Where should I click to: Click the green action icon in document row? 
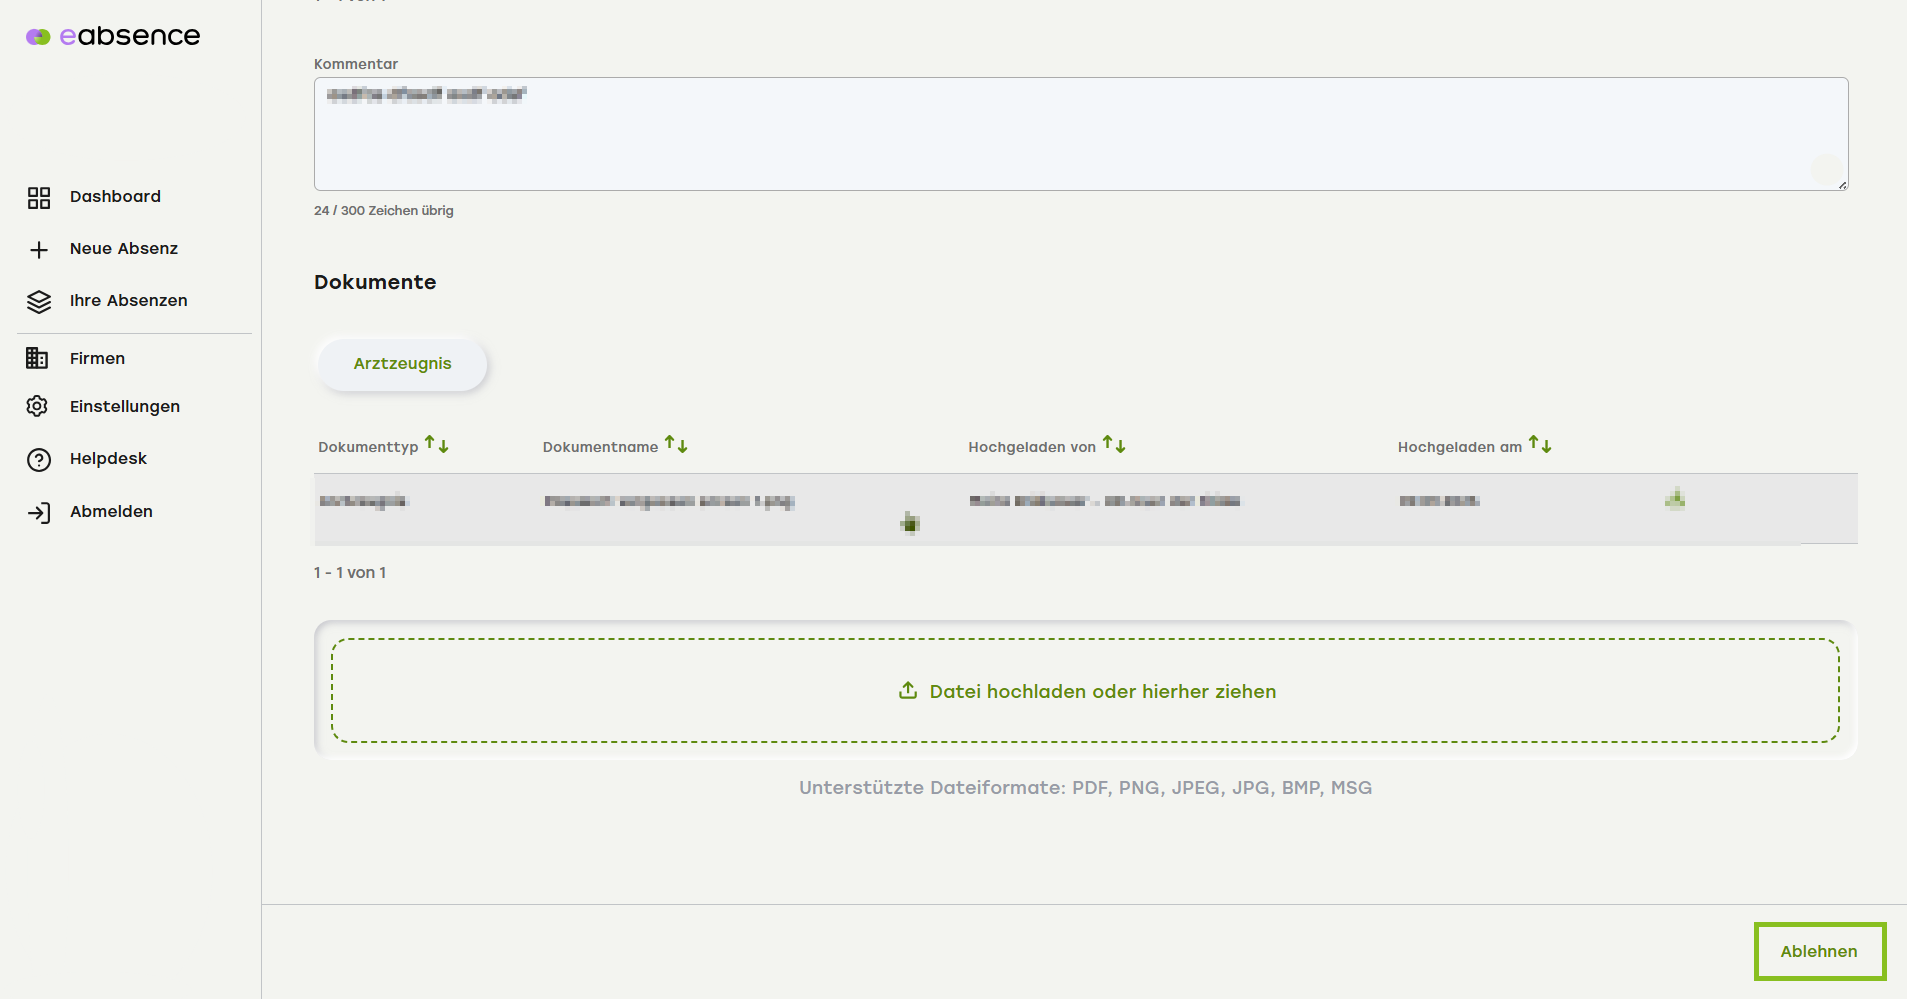tap(1675, 499)
